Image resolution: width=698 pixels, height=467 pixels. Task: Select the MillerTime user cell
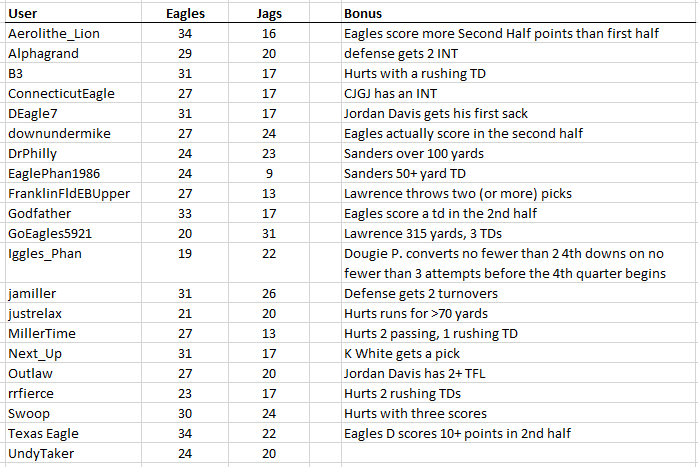42,333
